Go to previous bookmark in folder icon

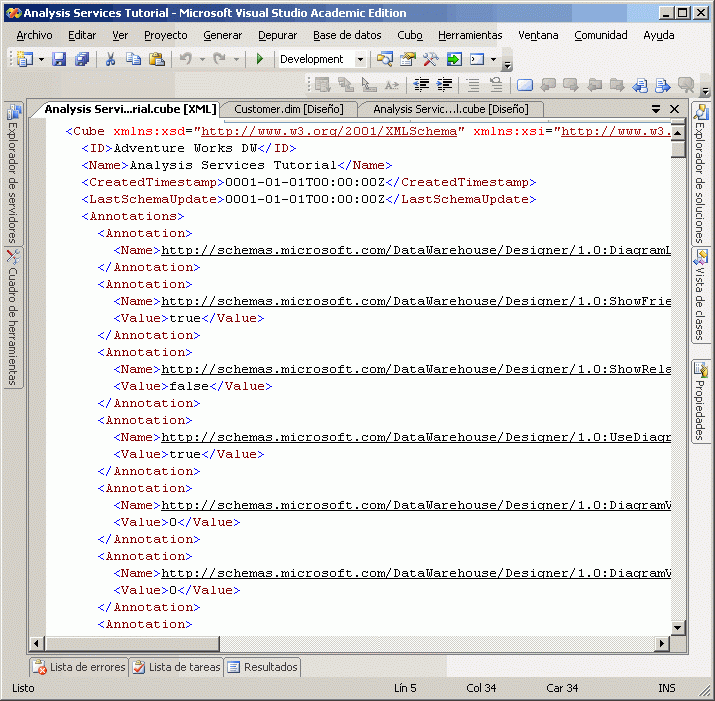pos(594,85)
